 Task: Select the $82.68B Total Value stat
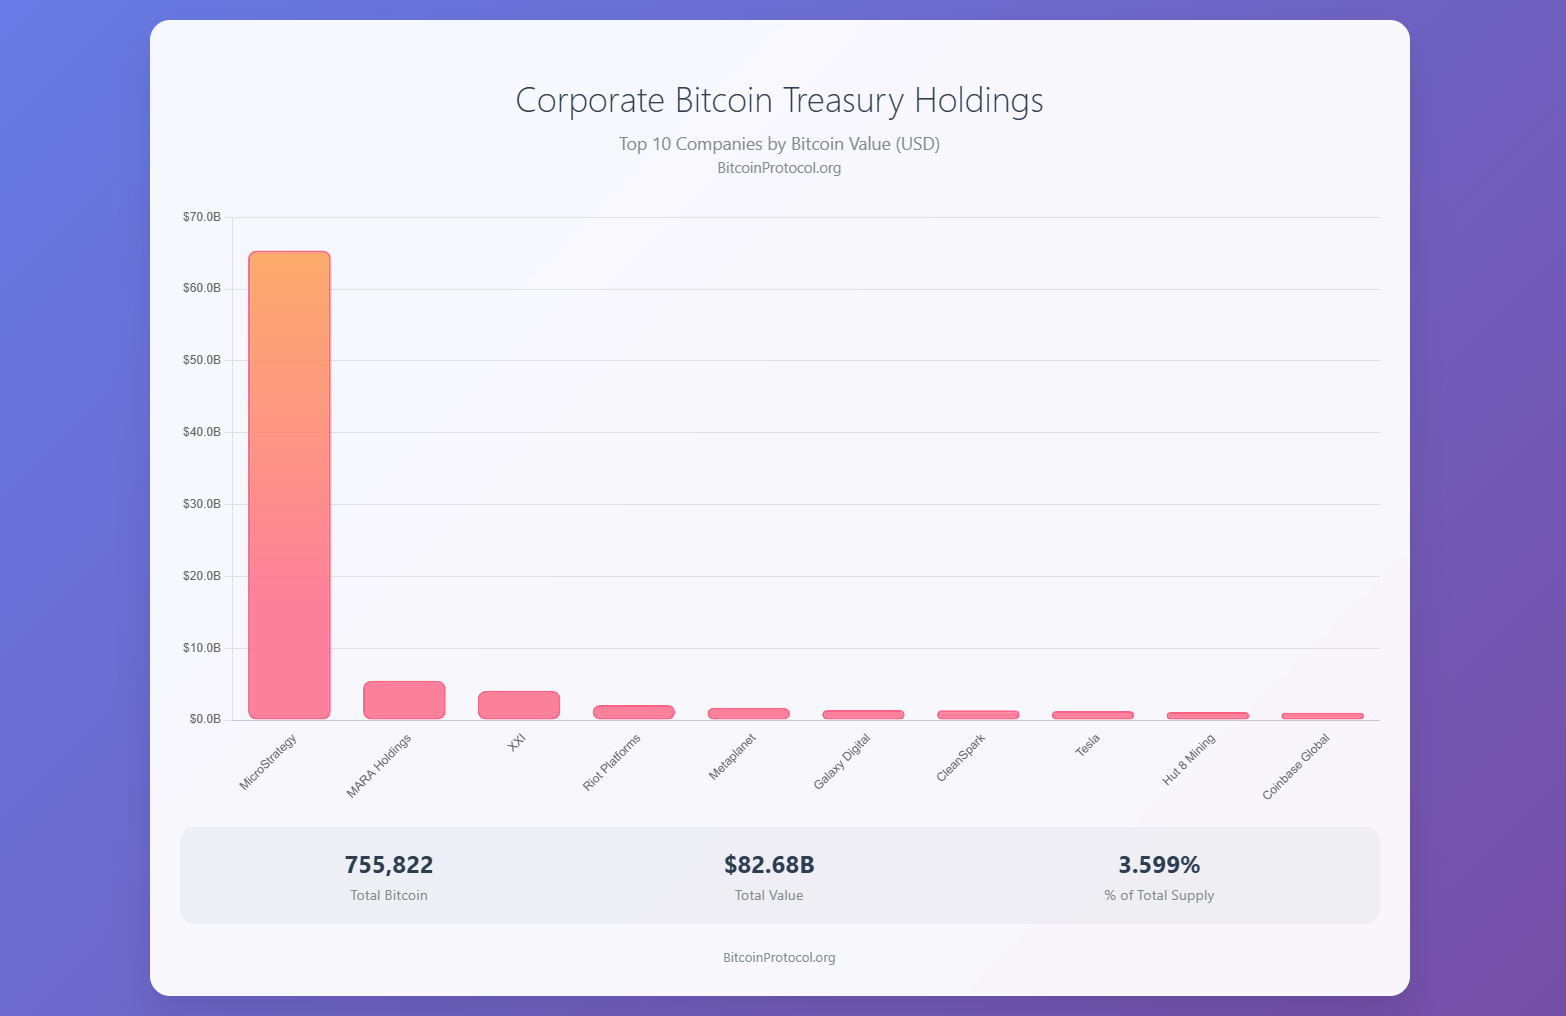click(769, 876)
